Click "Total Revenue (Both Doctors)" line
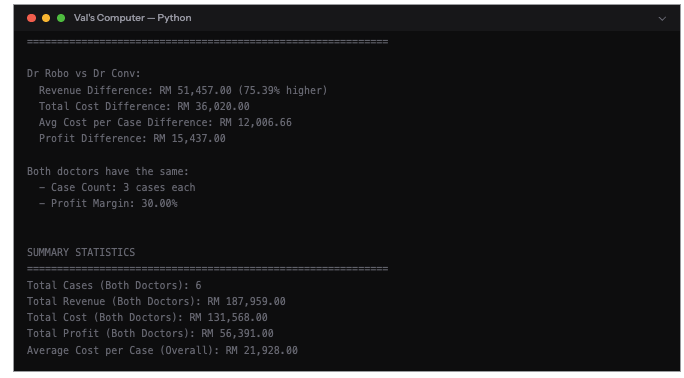 click(156, 302)
